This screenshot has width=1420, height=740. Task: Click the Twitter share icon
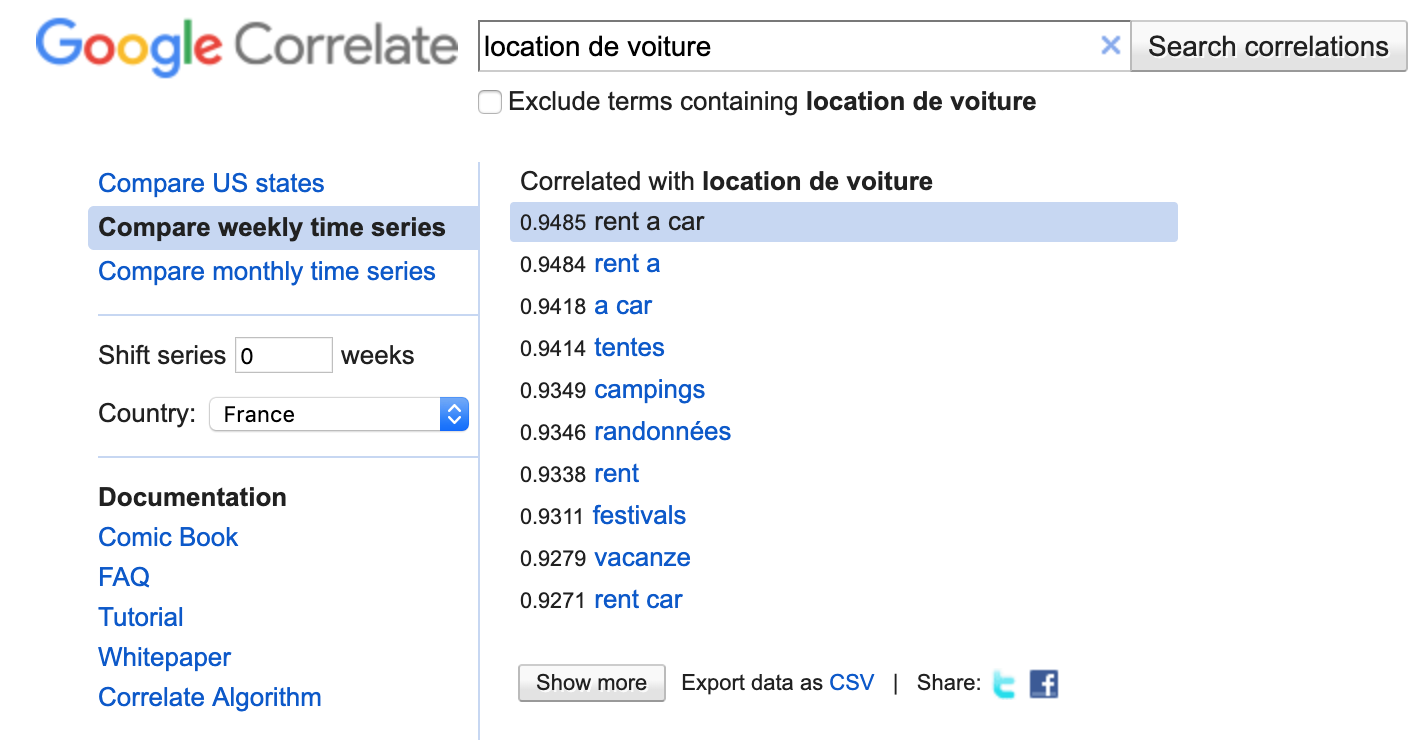tap(1004, 684)
